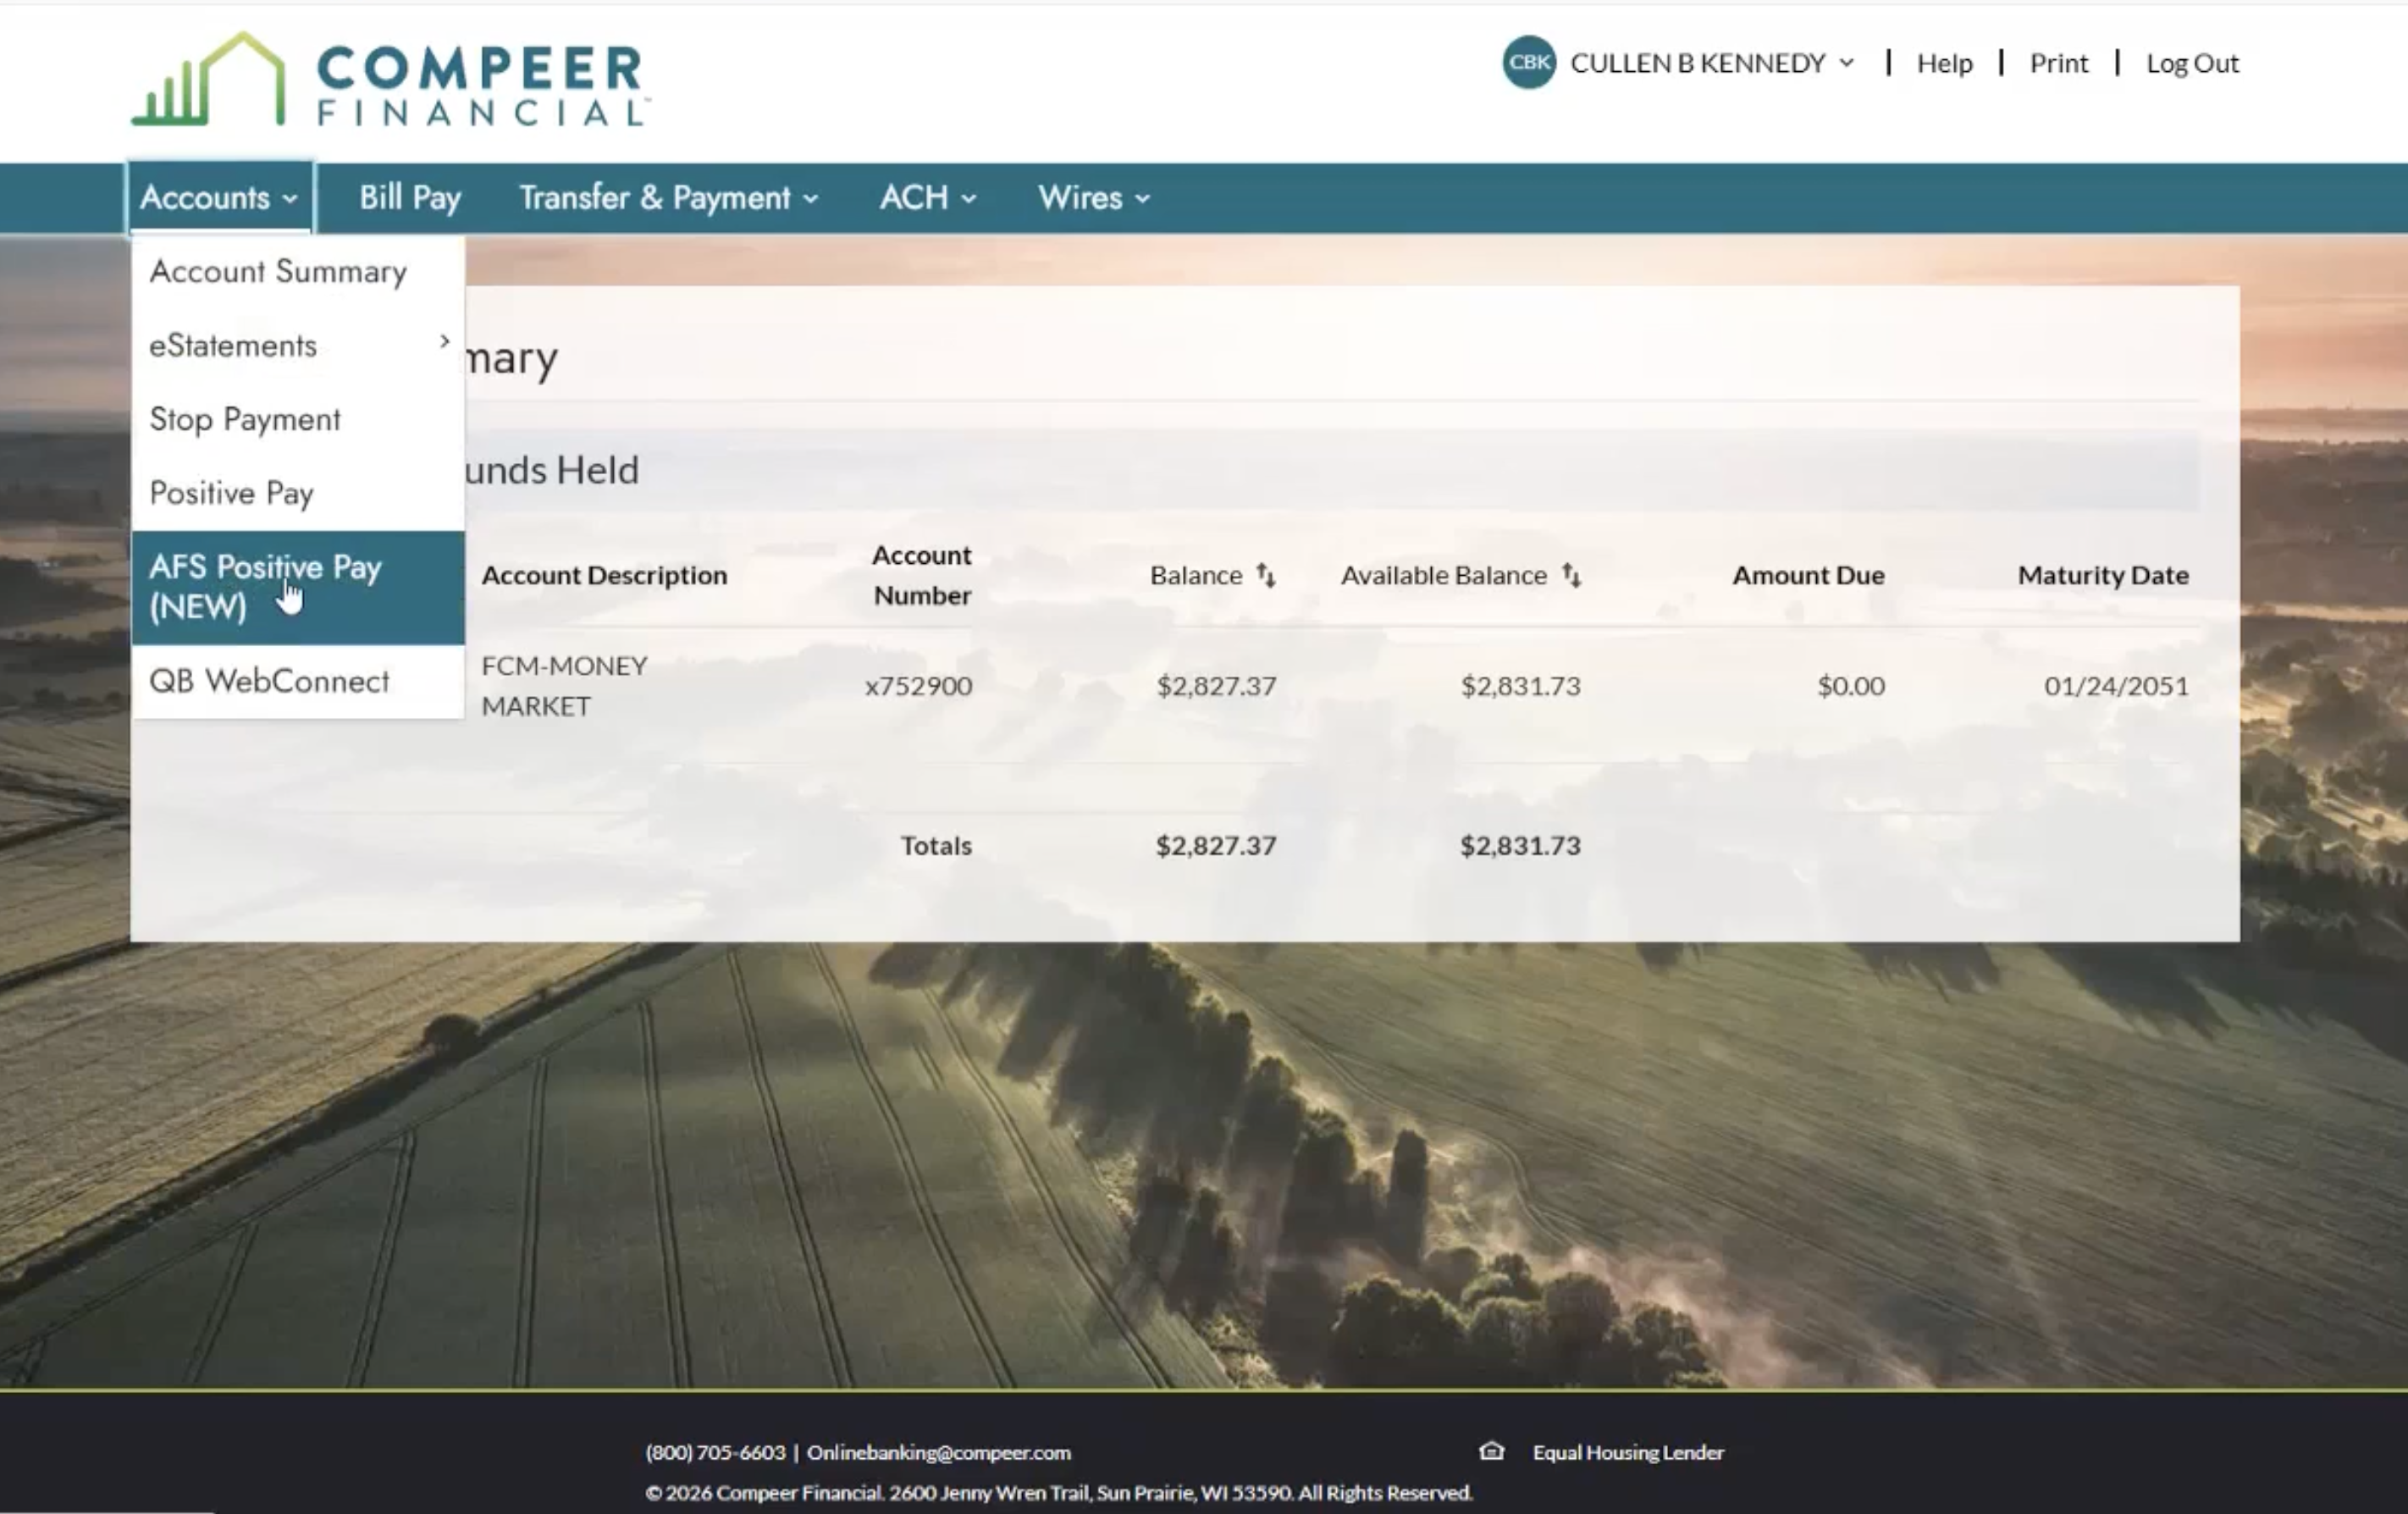Go to Bill Pay tab
Image resolution: width=2408 pixels, height=1514 pixels.
click(x=410, y=198)
